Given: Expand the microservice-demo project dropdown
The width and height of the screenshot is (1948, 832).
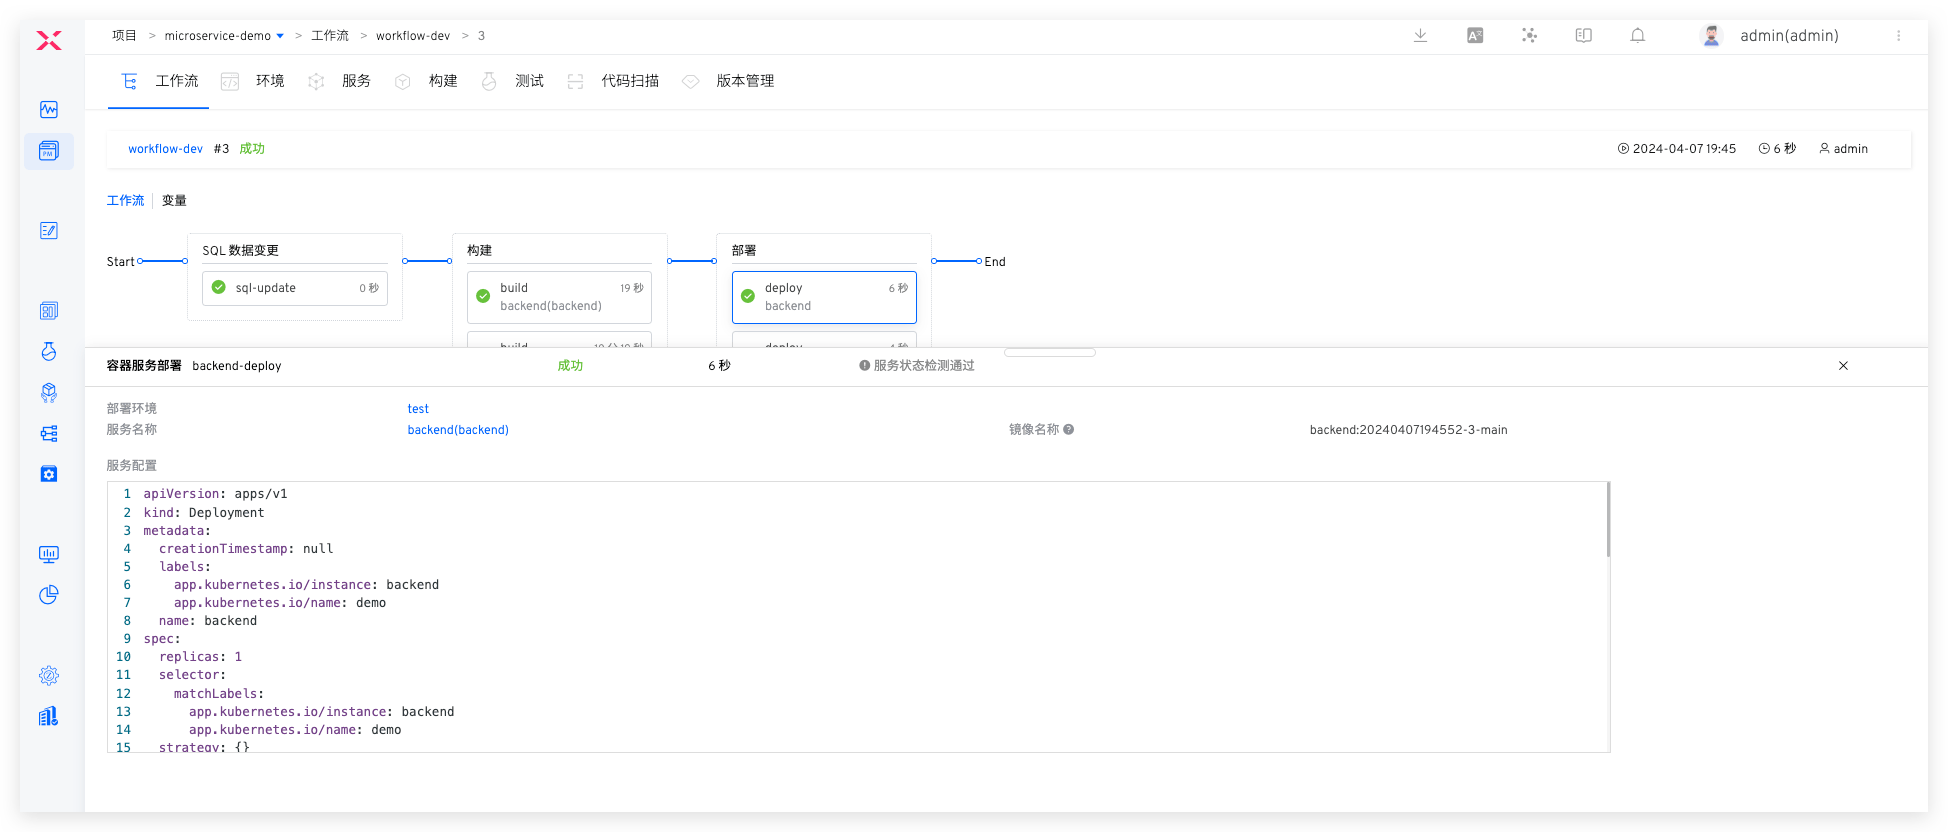Looking at the screenshot, I should (x=280, y=36).
